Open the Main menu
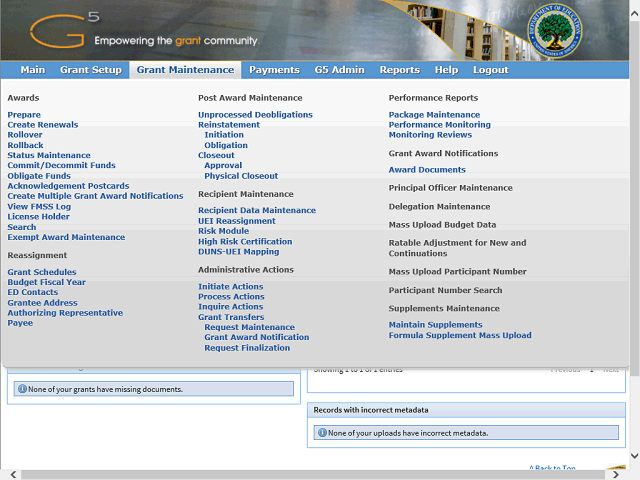The image size is (640, 480). click(x=33, y=70)
